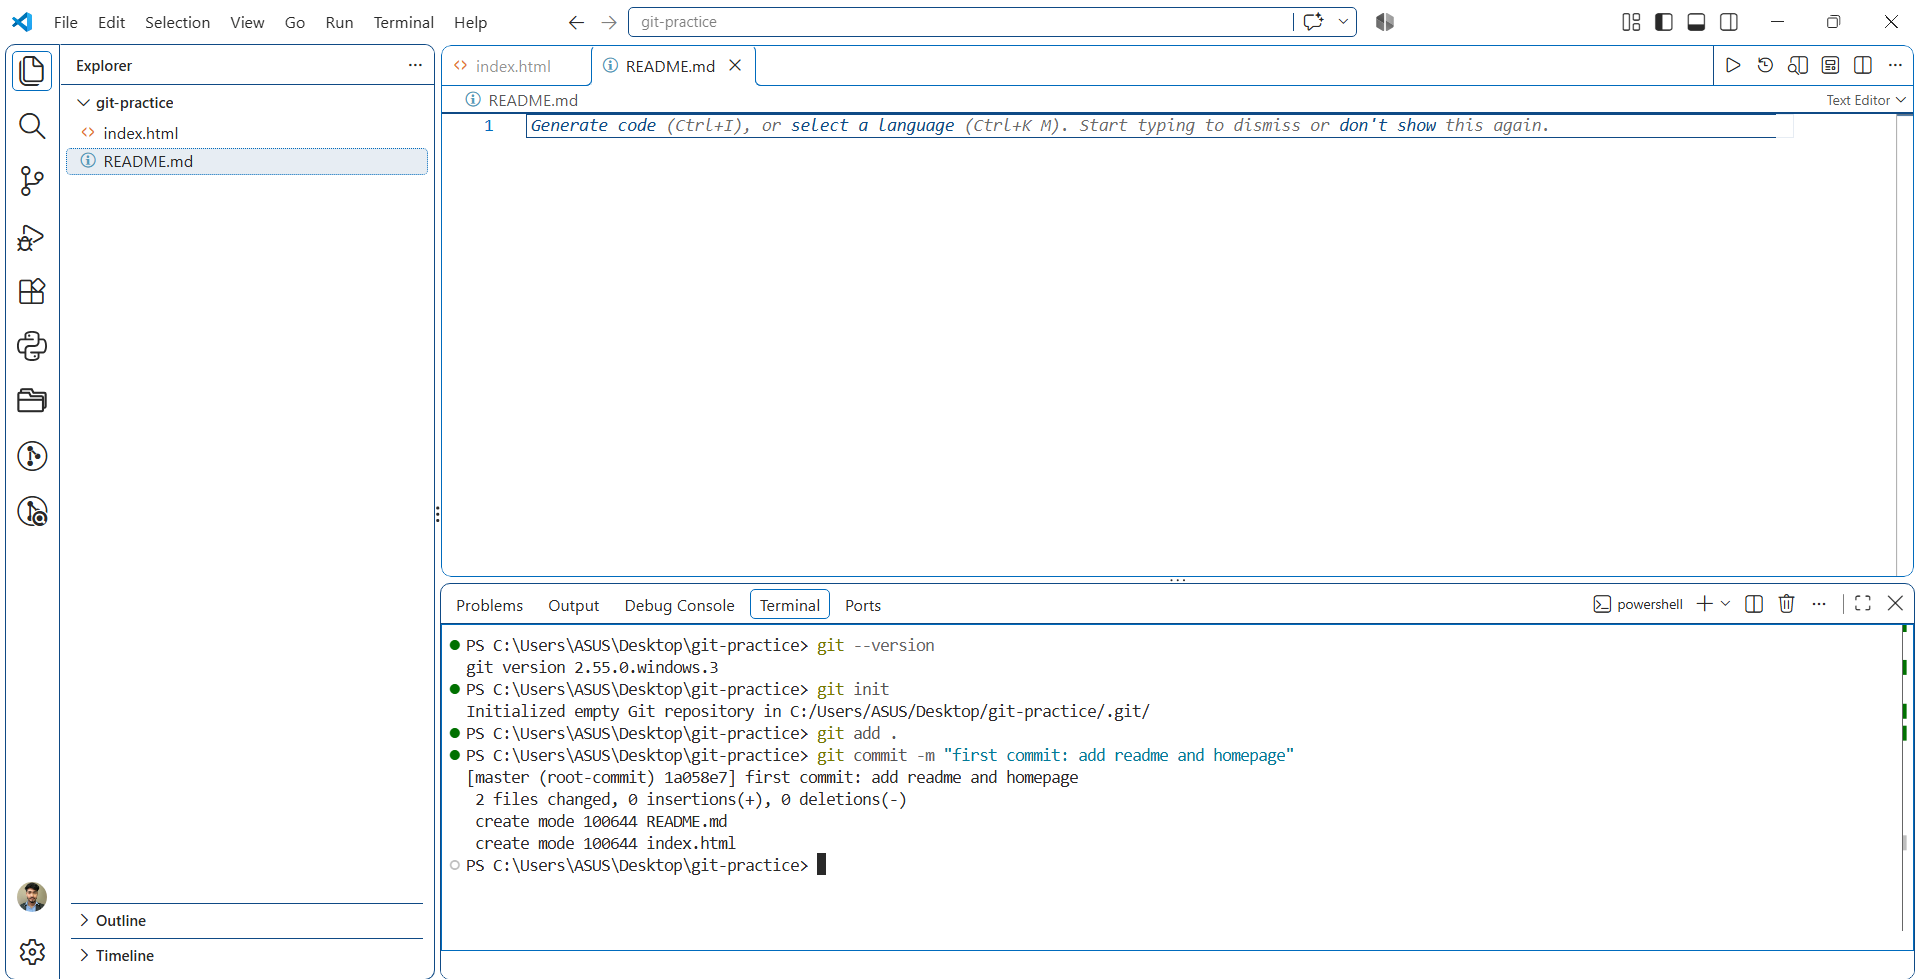This screenshot has height=979, width=1920.
Task: Click the circled git-branch icon in activity bar
Action: pyautogui.click(x=32, y=456)
